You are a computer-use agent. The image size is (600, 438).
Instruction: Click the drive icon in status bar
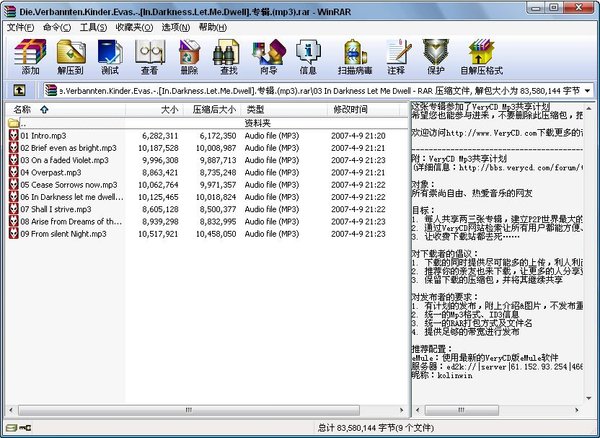[11, 428]
